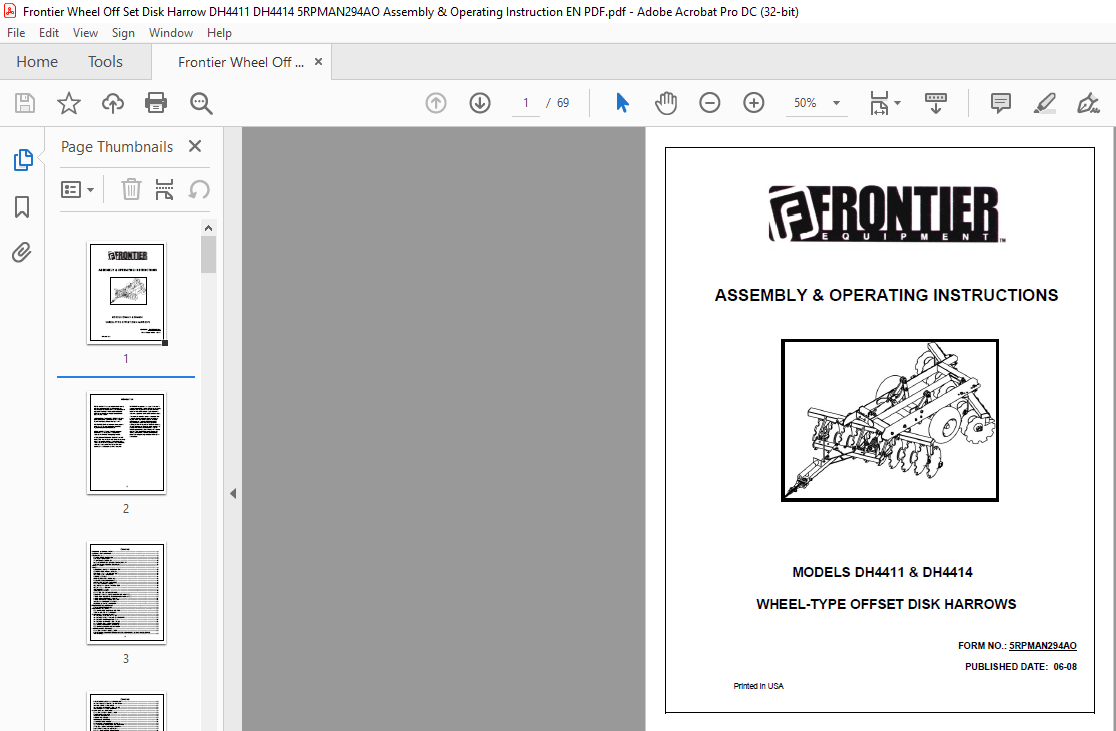Click the Page Thumbnails panel title
Viewport: 1116px width, 731px height.
pos(117,147)
